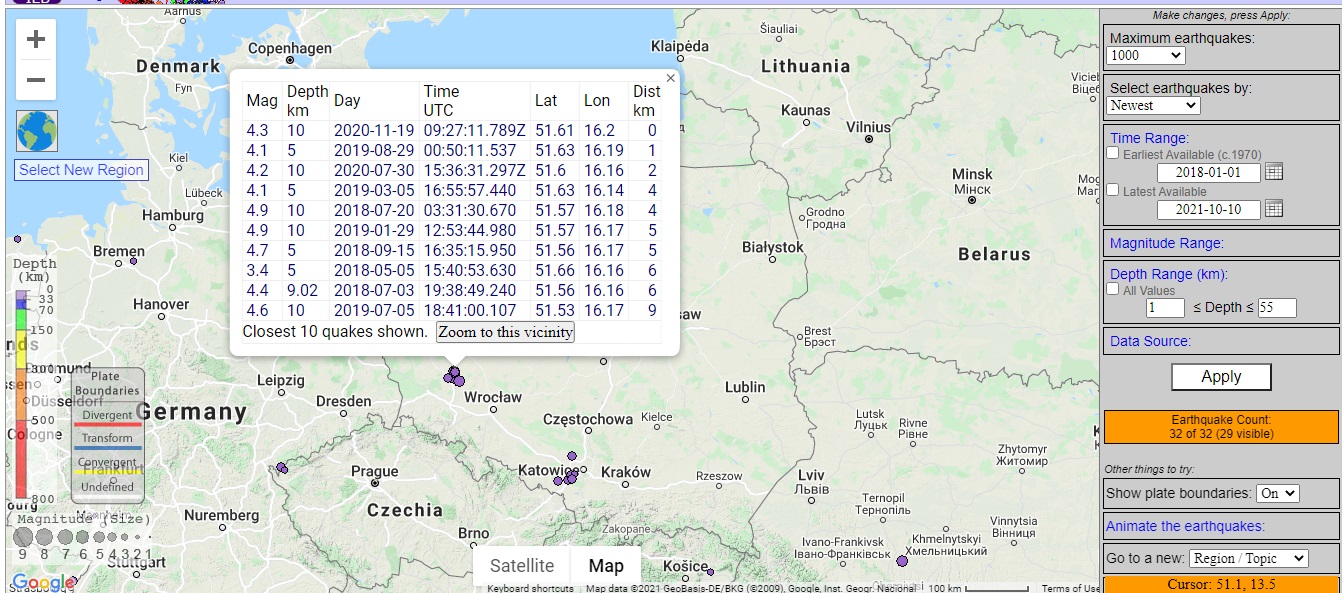Screen dimensions: 1342x593
Task: Click the earthquake marker near Bremen
Action: [x=133, y=261]
